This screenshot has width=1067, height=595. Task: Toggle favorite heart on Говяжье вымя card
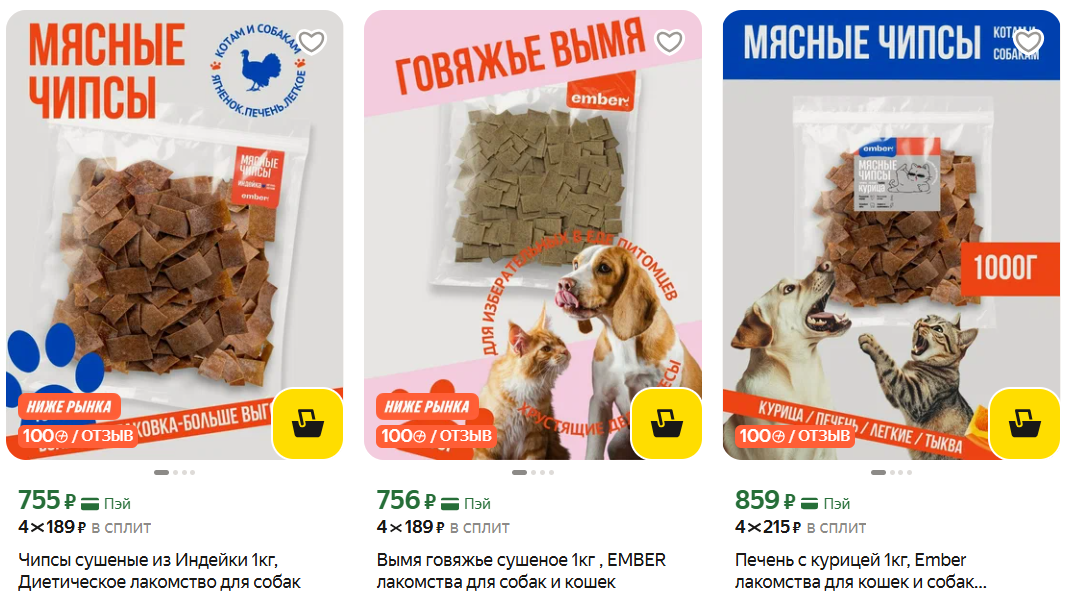tap(670, 42)
